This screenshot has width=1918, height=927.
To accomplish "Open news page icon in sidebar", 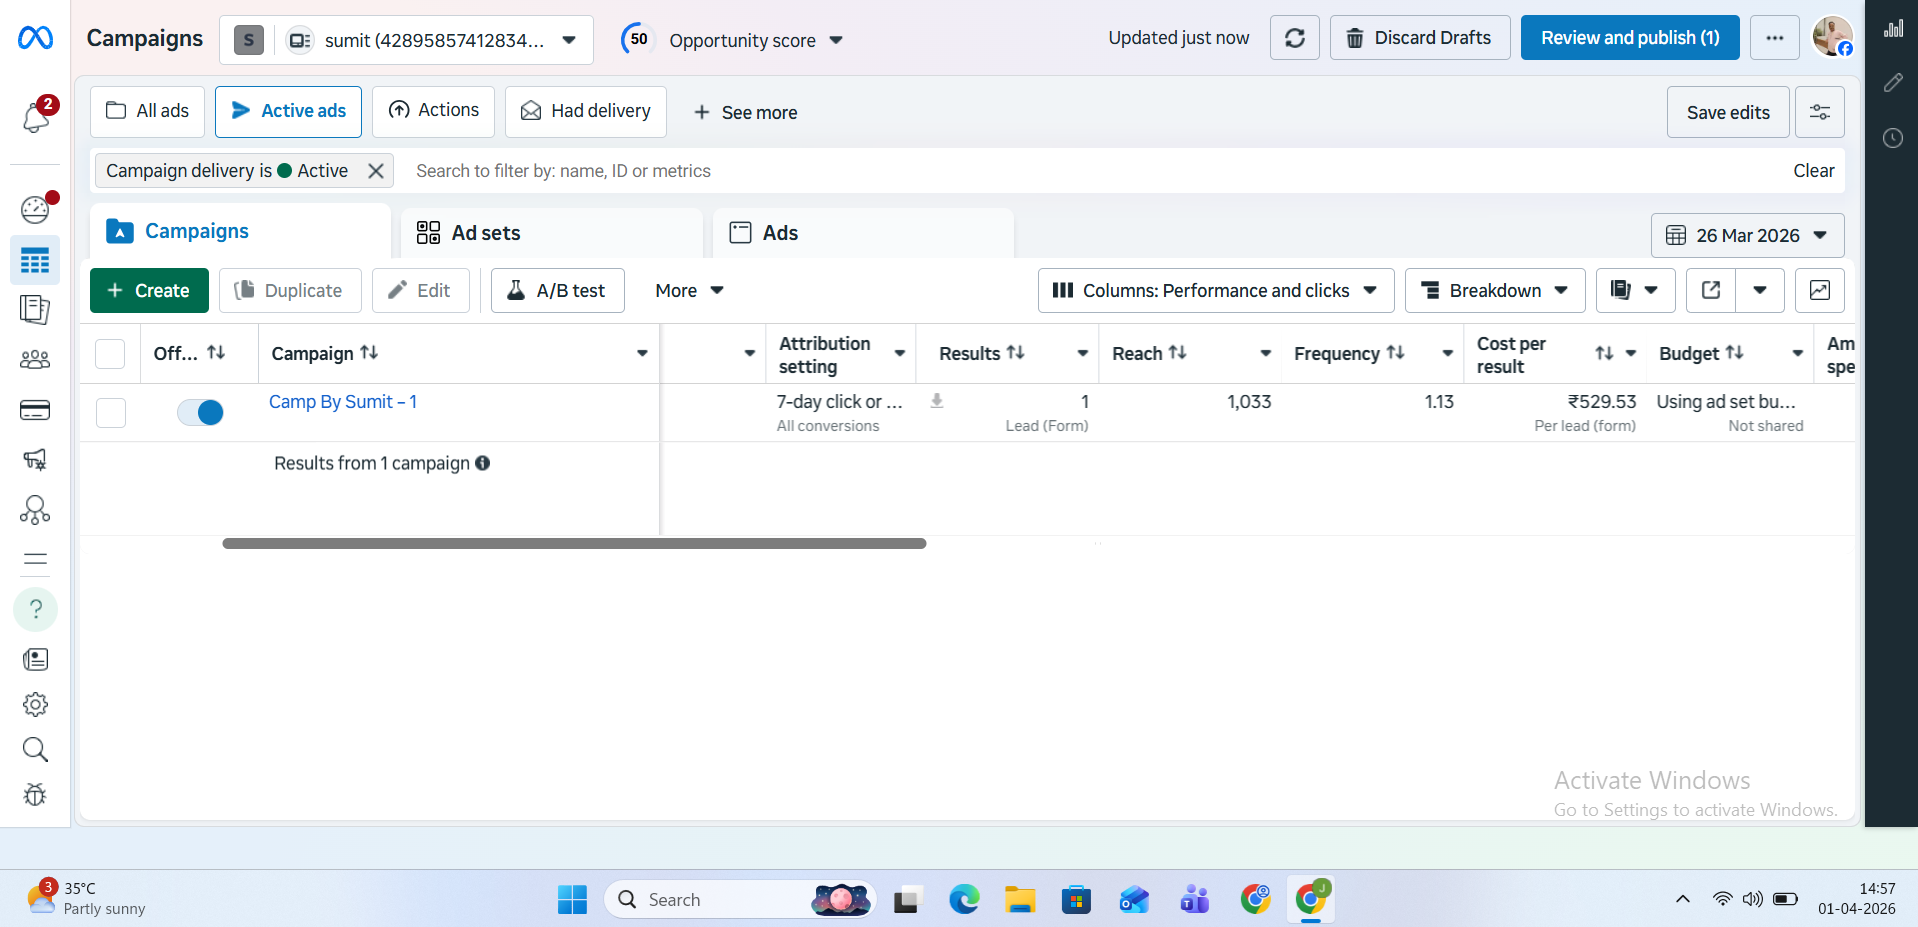I will (x=35, y=659).
